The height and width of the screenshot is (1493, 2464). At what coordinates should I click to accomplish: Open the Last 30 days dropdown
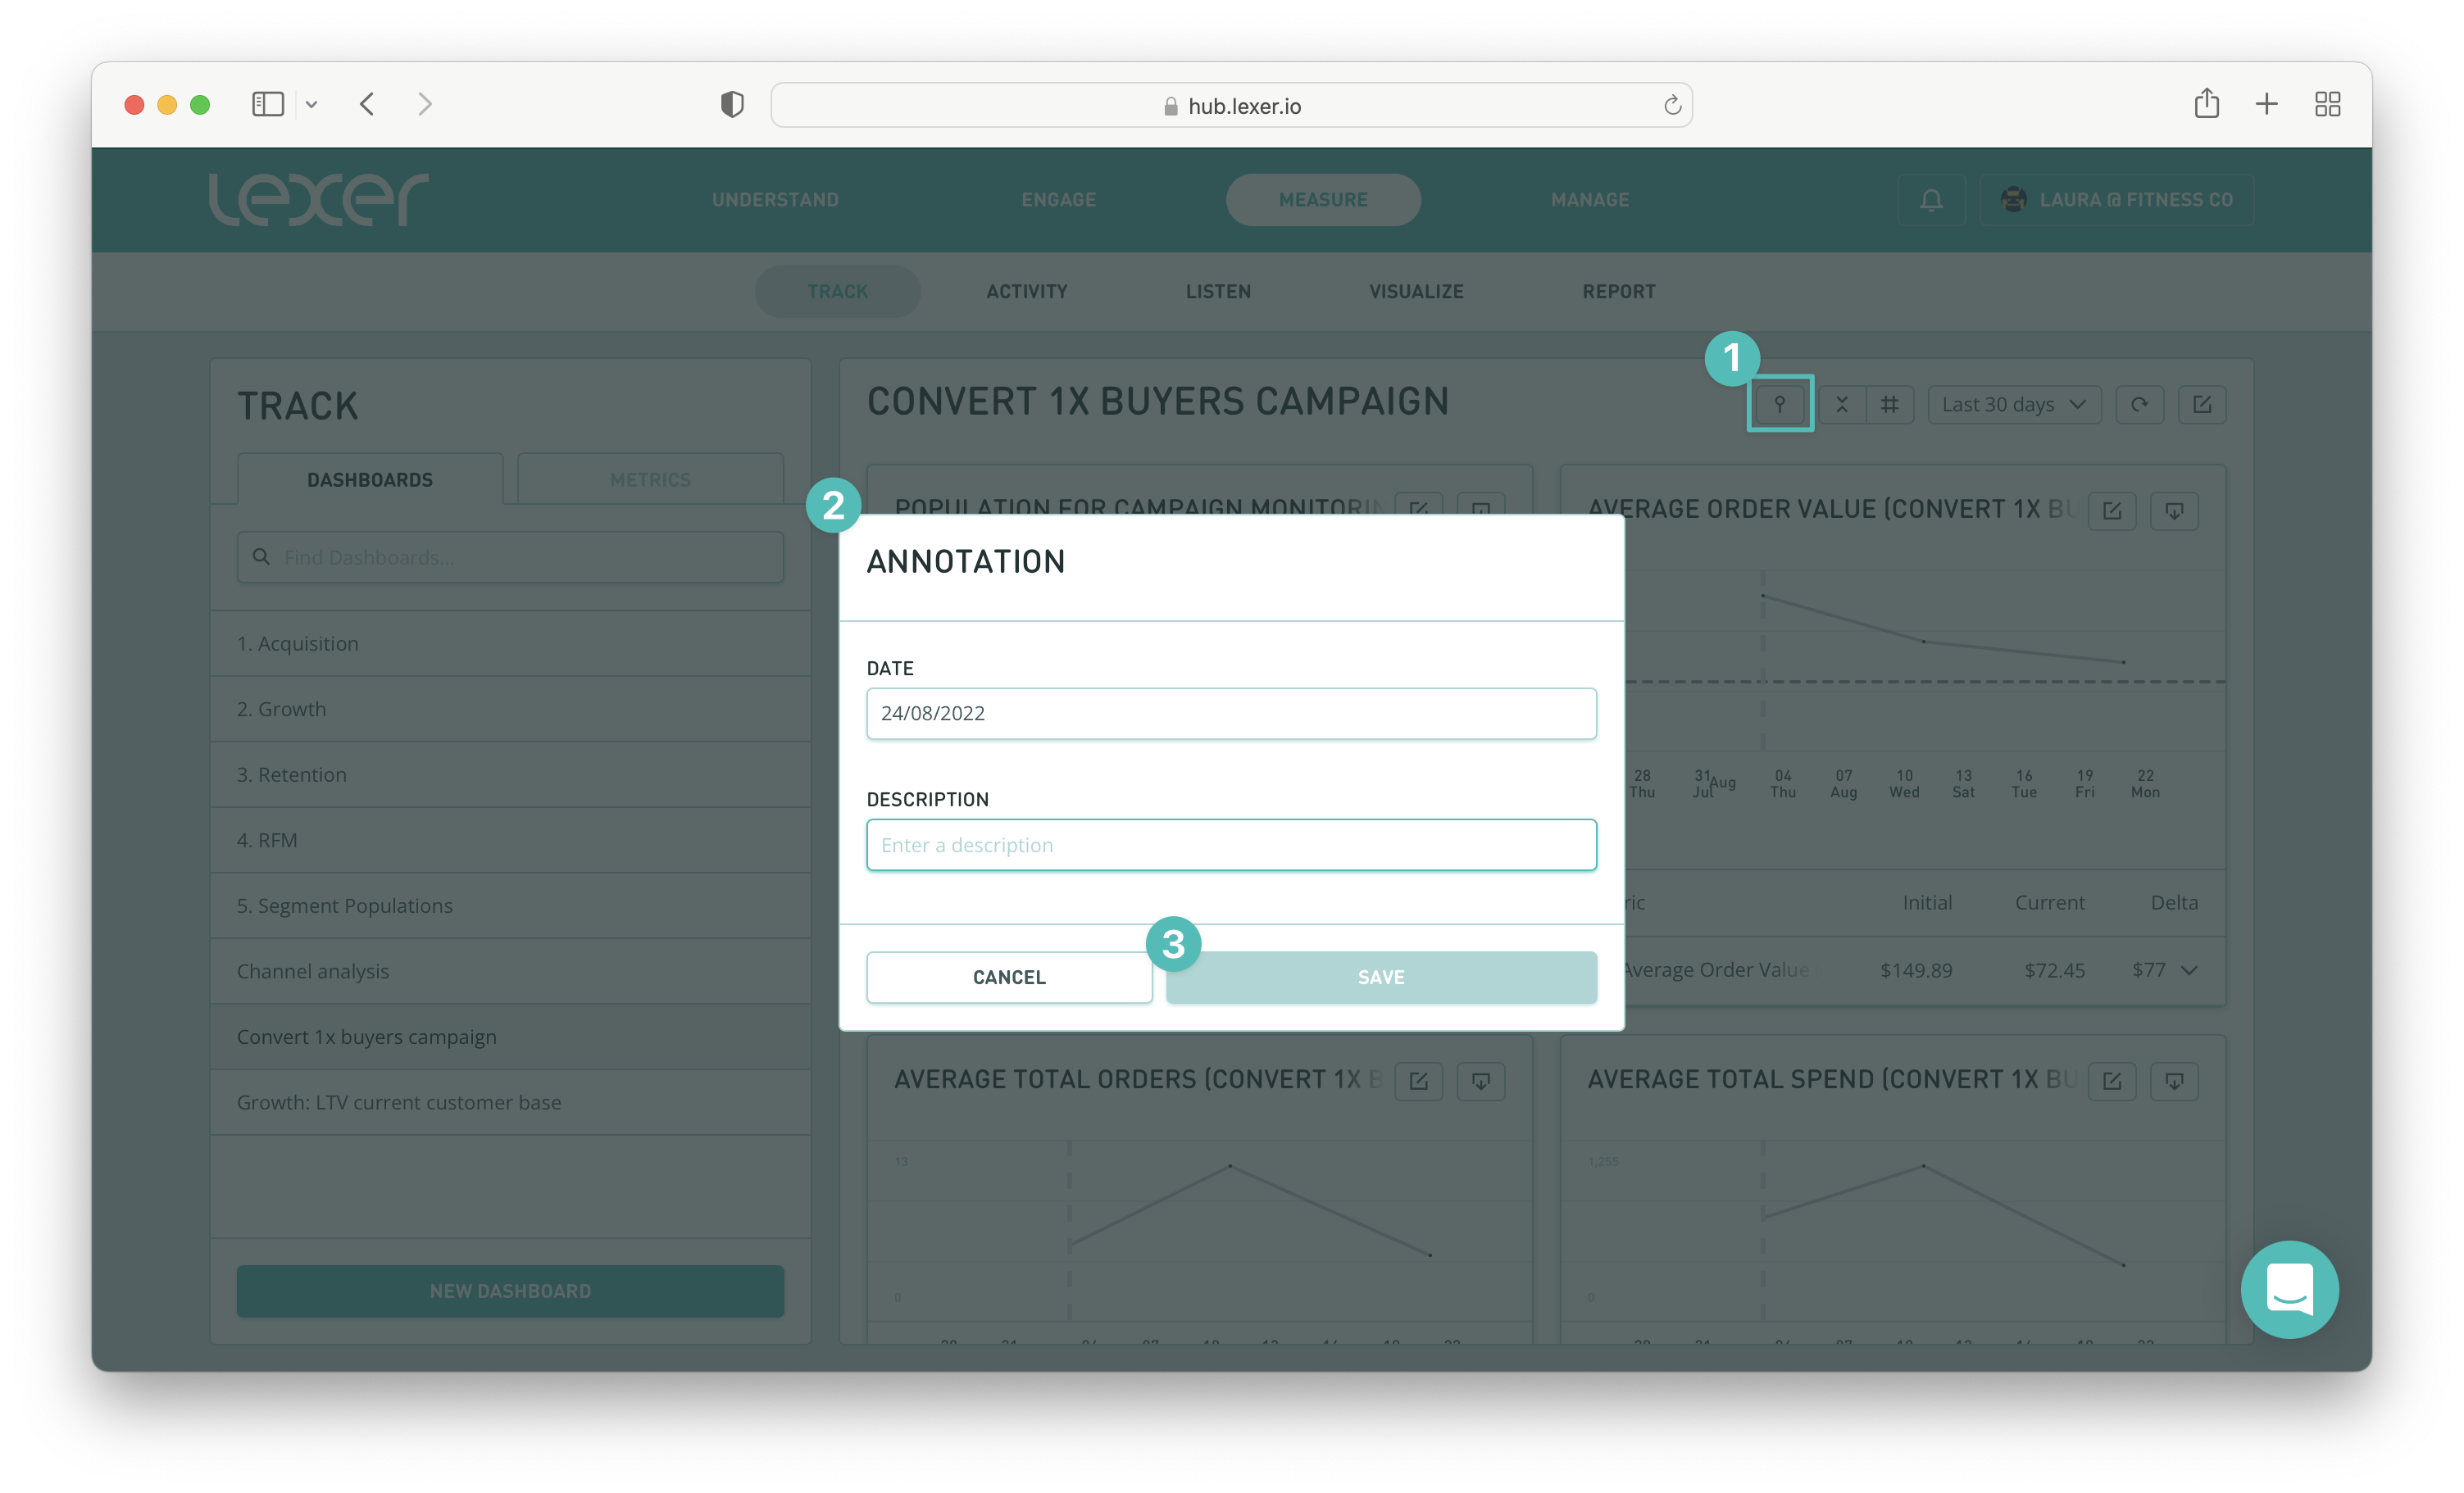coord(2013,404)
